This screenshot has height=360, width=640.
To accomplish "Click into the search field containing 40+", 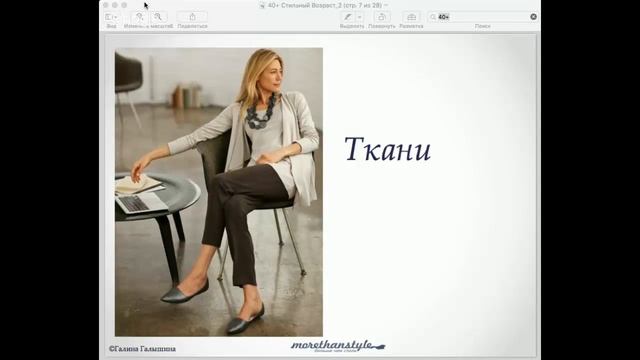I will [482, 17].
